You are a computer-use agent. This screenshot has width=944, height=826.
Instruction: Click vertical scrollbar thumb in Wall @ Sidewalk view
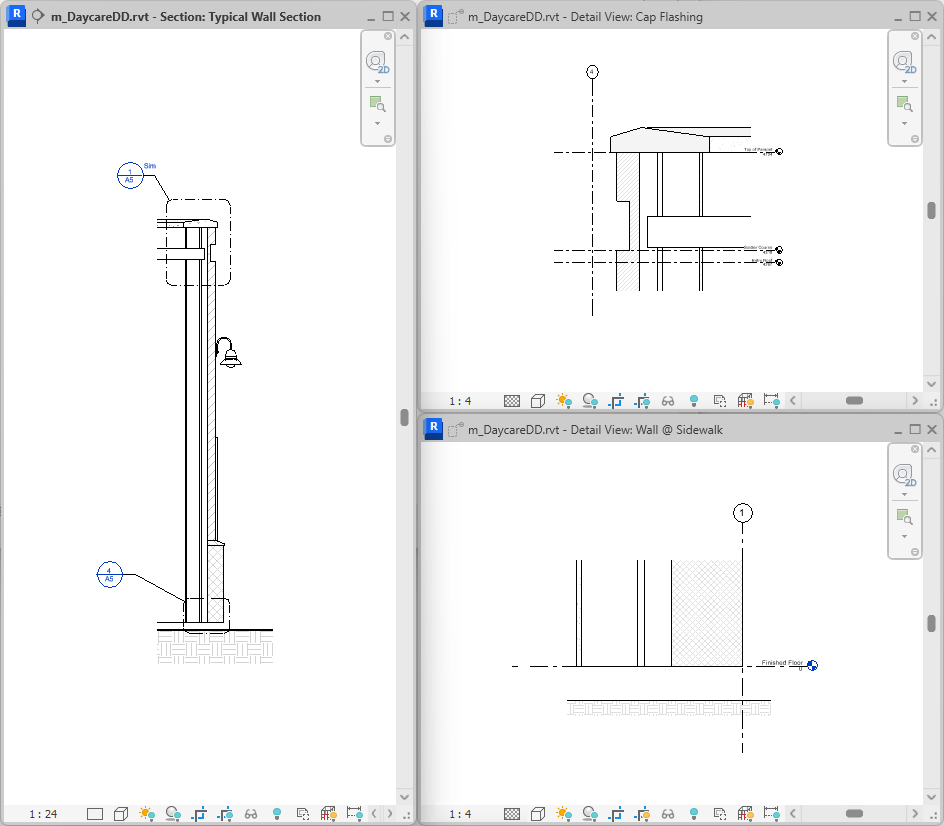point(931,624)
